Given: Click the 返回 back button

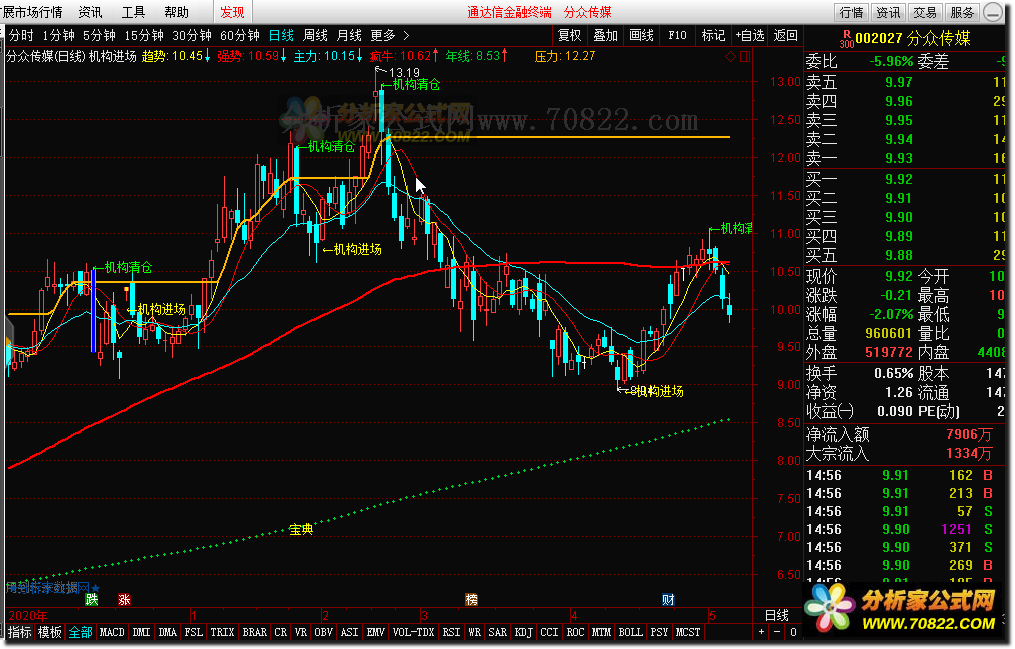Looking at the screenshot, I should pyautogui.click(x=785, y=35).
